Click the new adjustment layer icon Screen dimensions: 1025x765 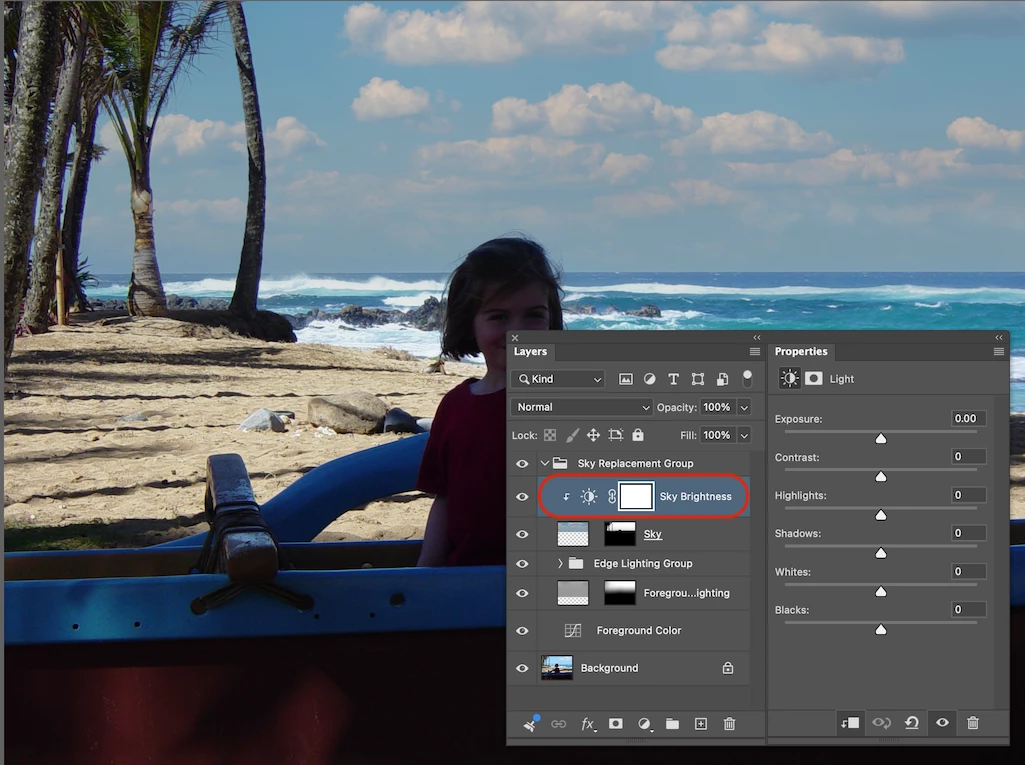[645, 724]
